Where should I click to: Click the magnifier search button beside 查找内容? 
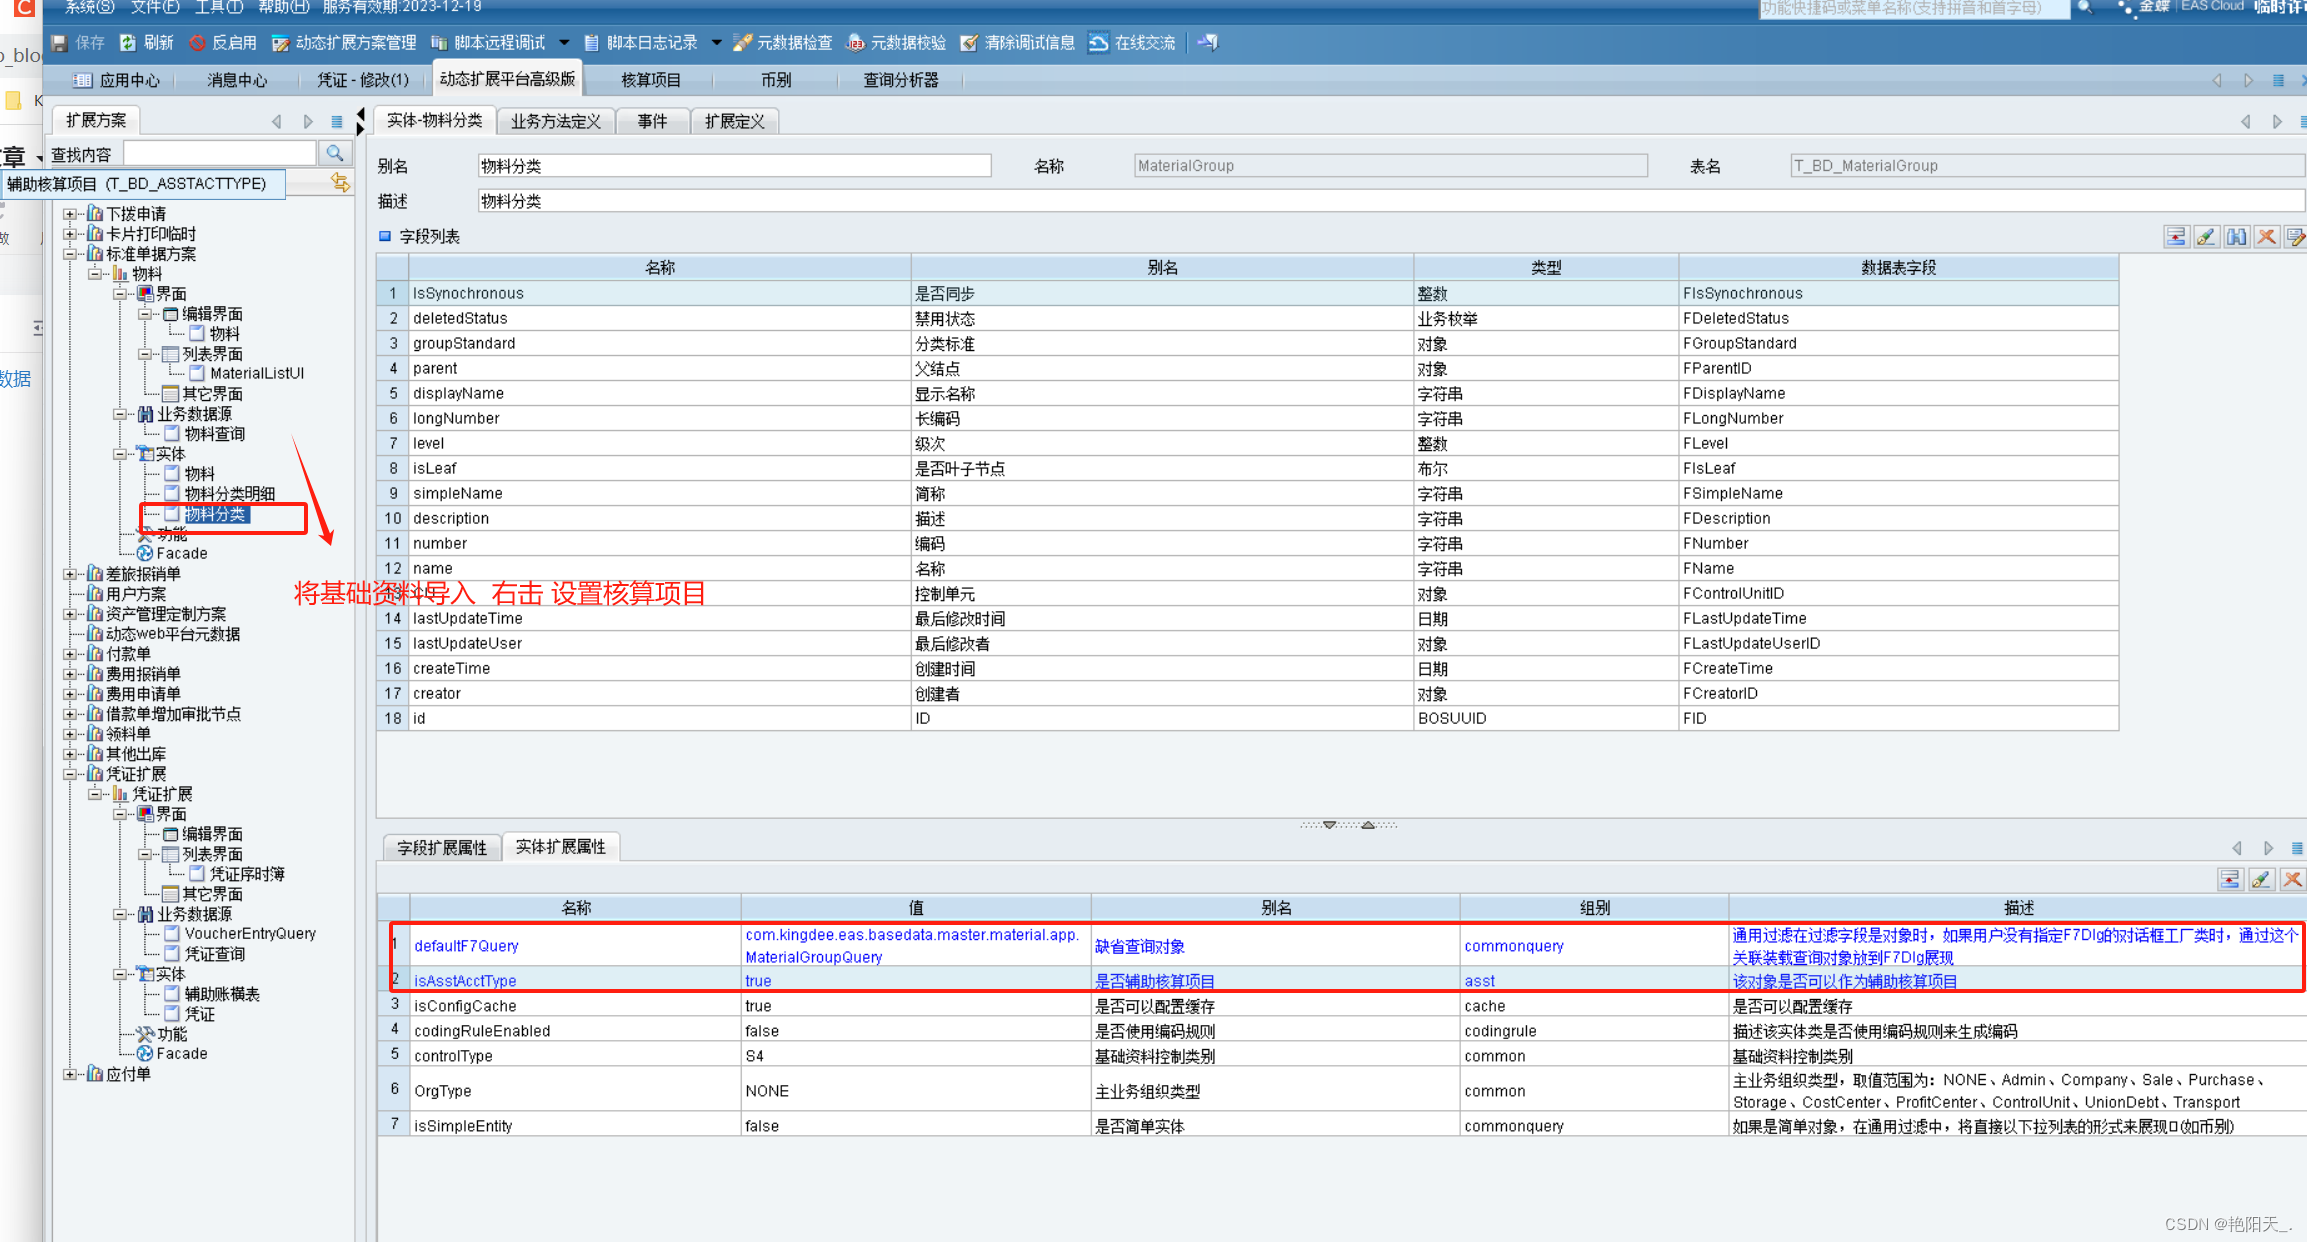click(x=335, y=154)
